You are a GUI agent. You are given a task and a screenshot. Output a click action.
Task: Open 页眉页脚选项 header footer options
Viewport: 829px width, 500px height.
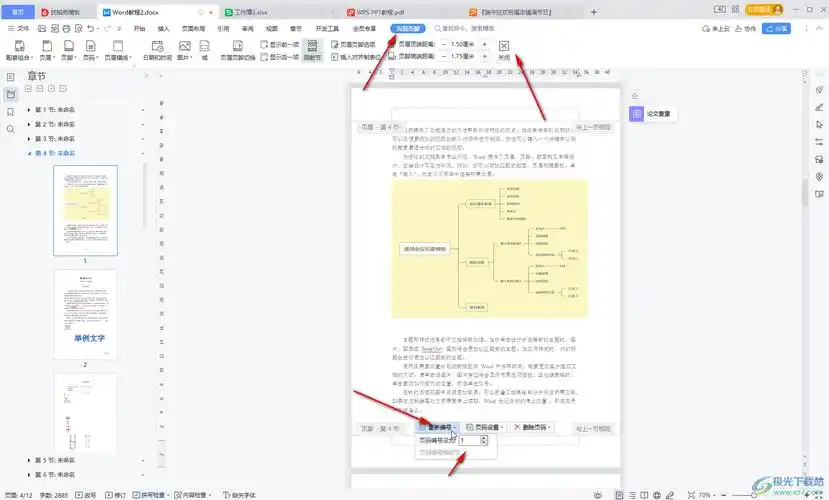click(x=353, y=44)
